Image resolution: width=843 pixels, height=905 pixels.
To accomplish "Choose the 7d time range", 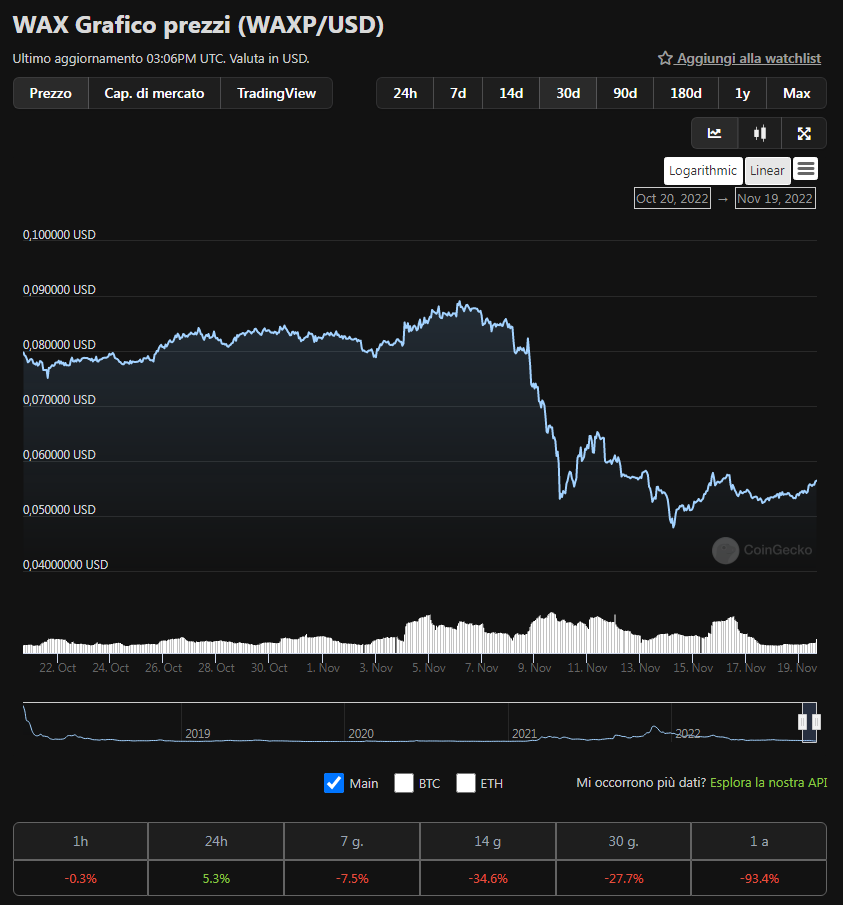I will 458,93.
